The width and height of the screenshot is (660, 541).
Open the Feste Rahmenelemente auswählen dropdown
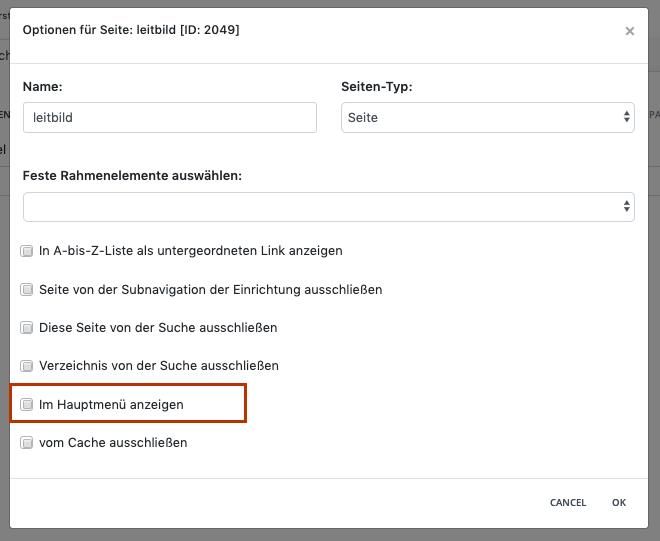(x=329, y=207)
